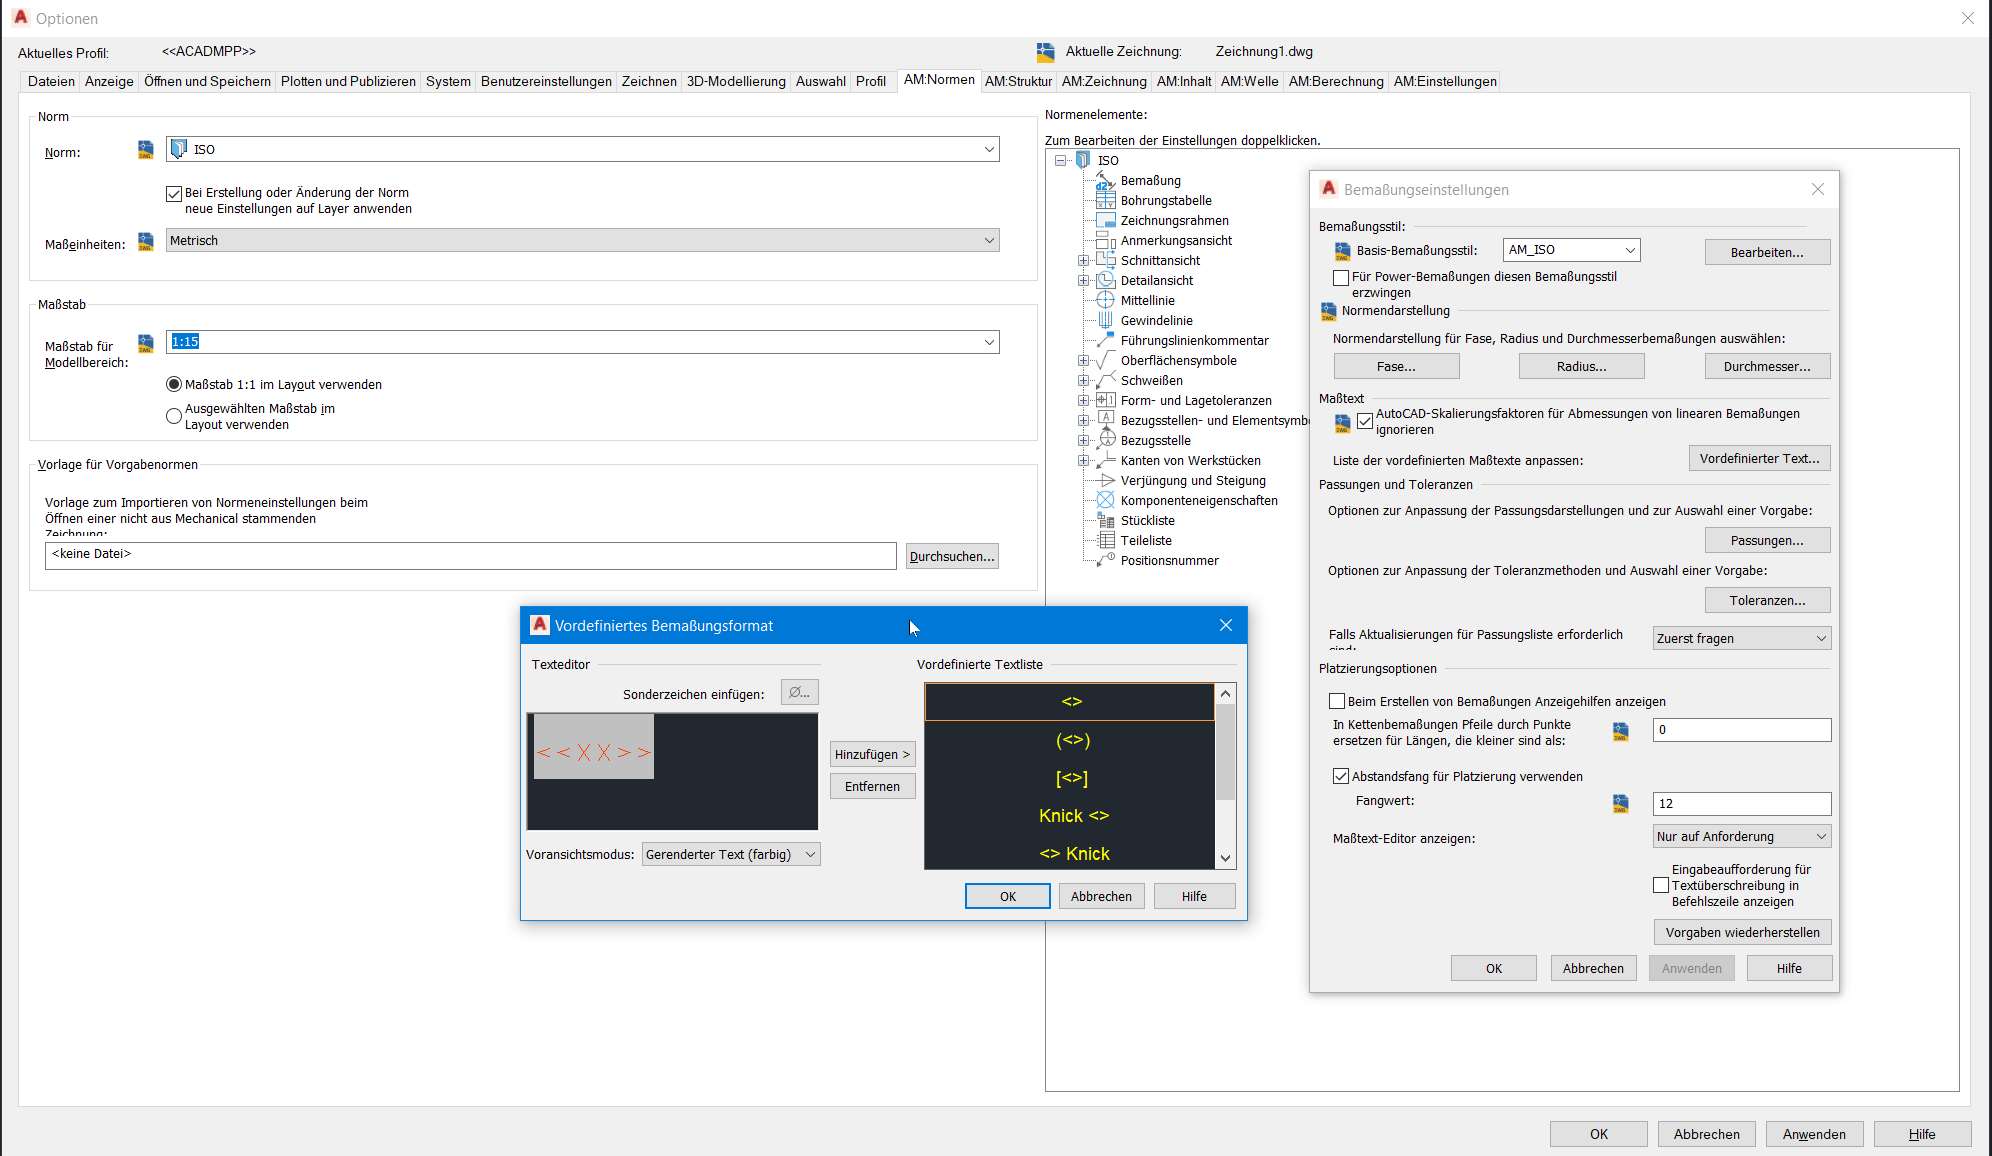
Task: Switch to the AM:Struktur tab
Action: pyautogui.click(x=1017, y=81)
